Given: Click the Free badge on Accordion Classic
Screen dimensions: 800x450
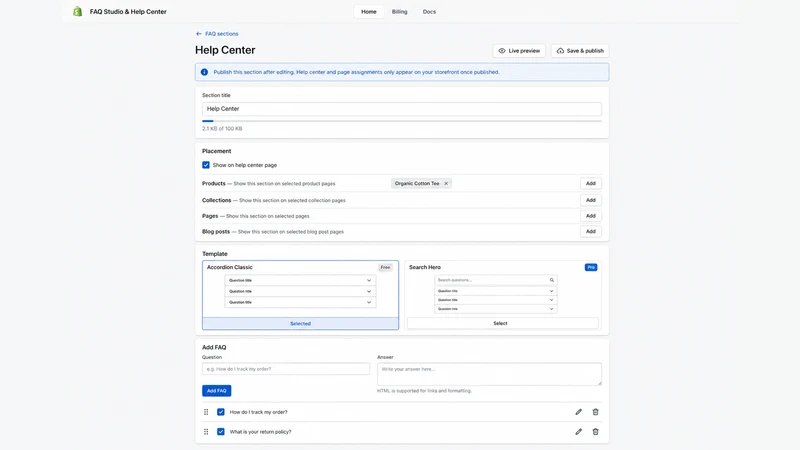Looking at the screenshot, I should coord(385,267).
